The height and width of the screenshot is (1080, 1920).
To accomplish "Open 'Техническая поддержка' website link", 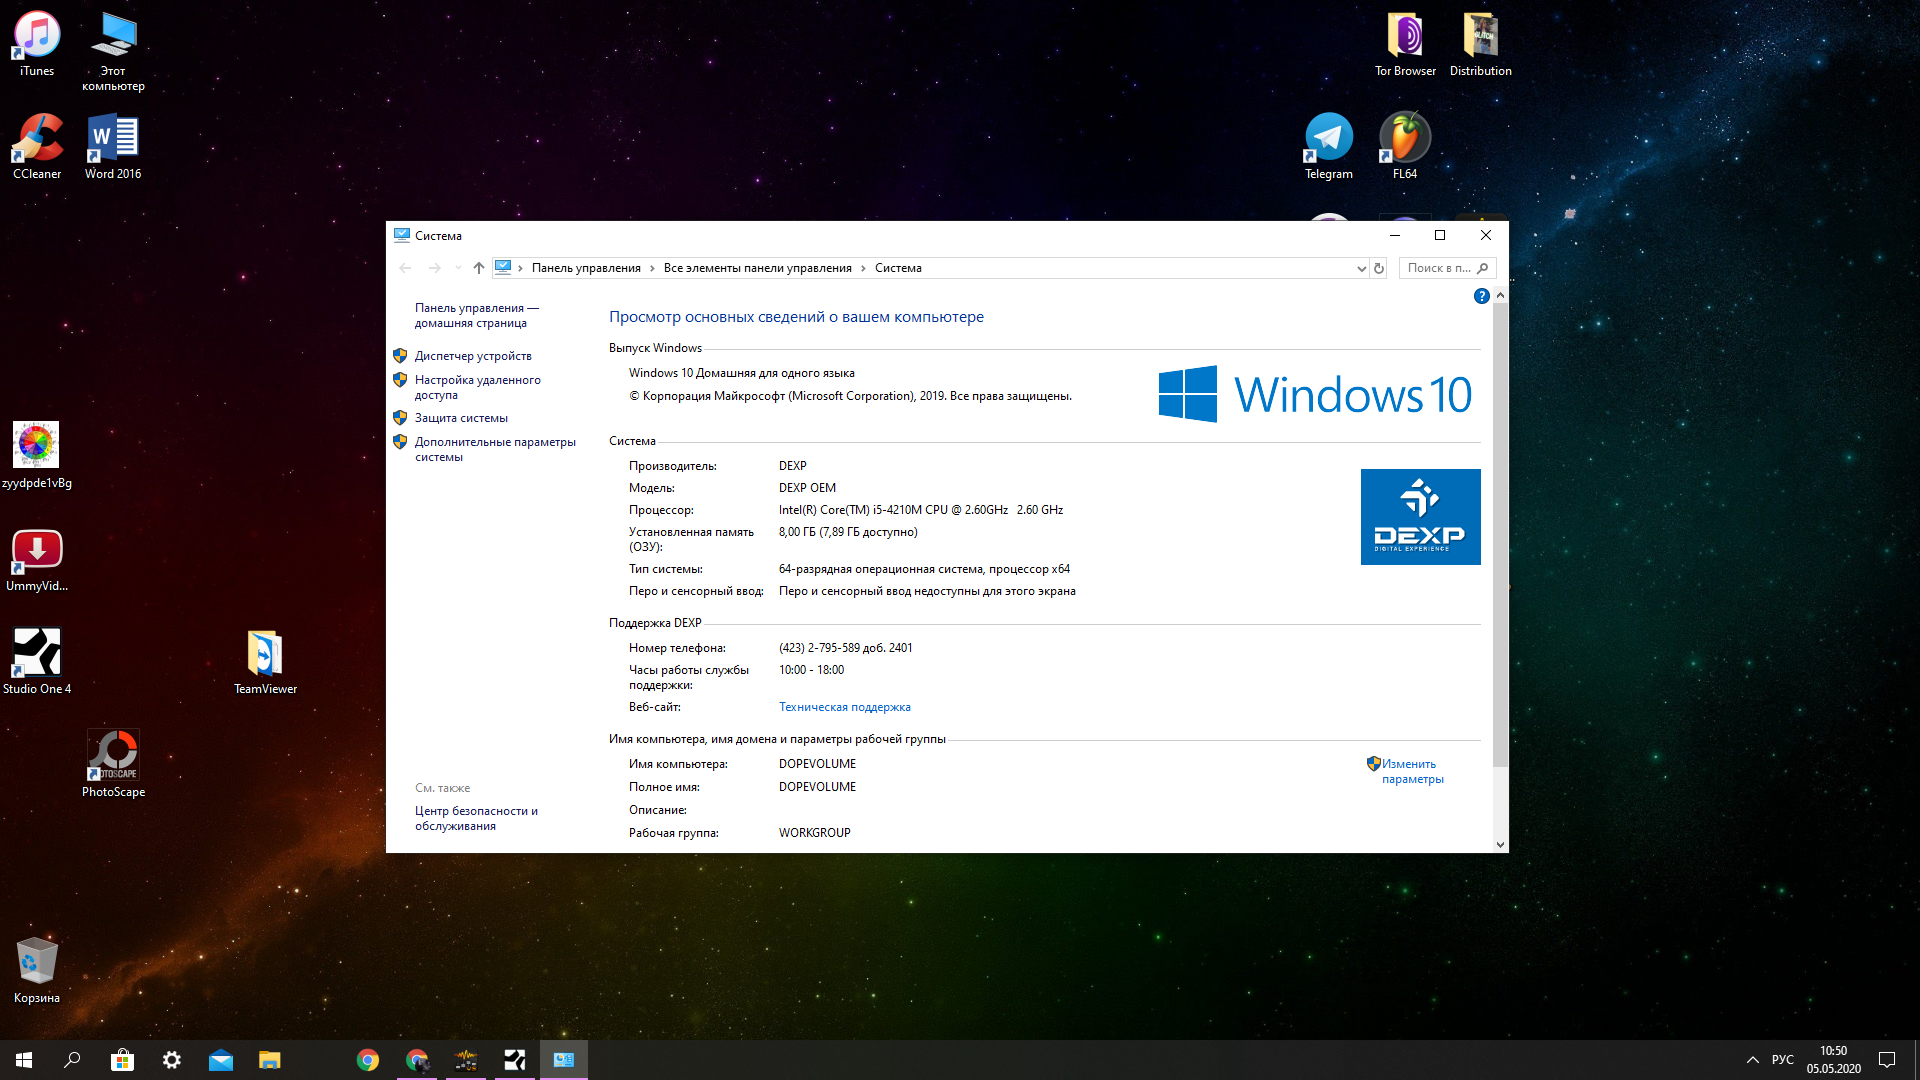I will (844, 707).
